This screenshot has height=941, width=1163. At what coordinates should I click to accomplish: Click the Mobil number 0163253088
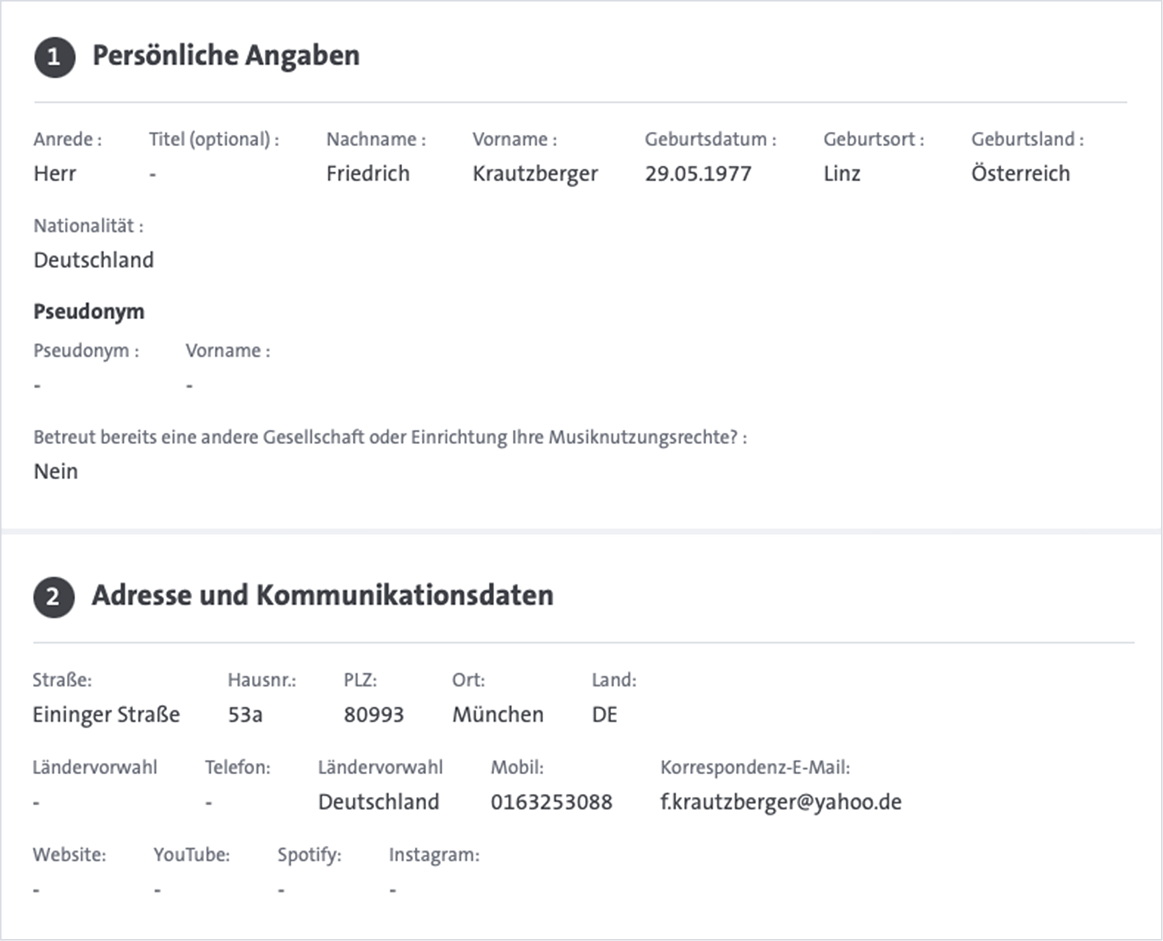click(548, 802)
